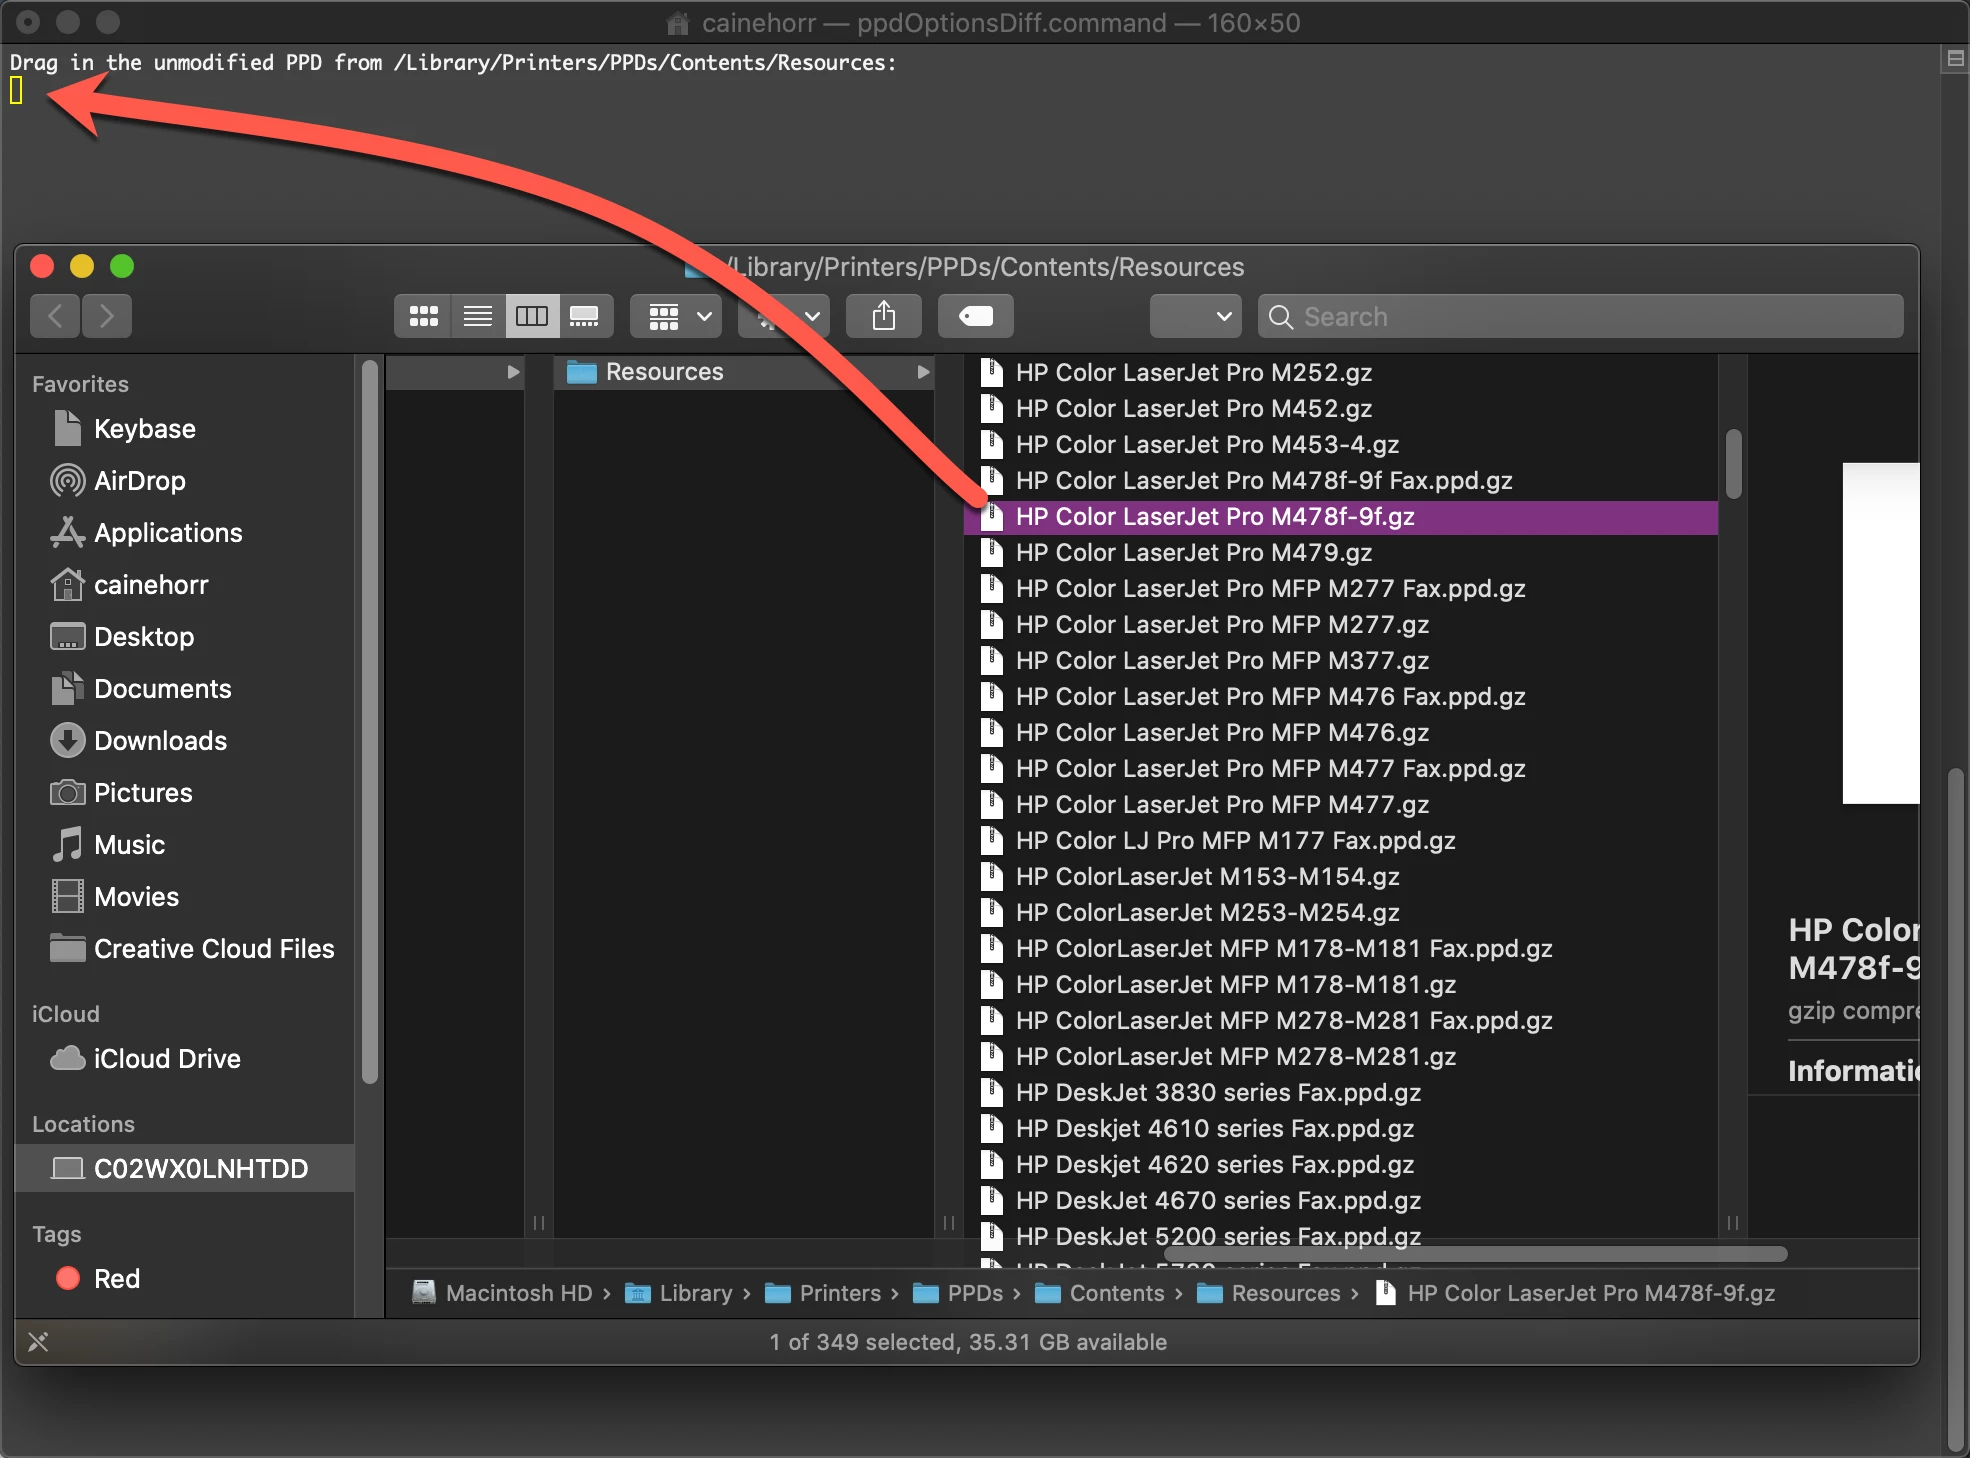Screen dimensions: 1970x1458
Task: Click Library in the path bar
Action: click(680, 1293)
